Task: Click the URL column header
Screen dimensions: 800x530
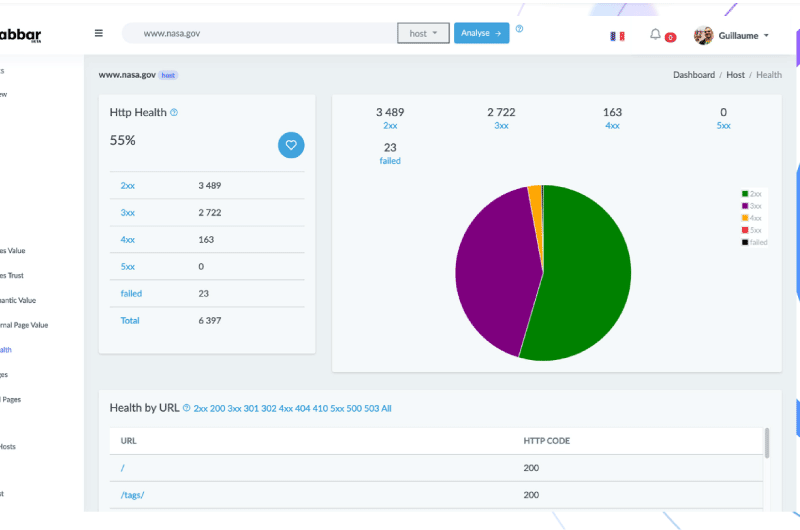Action: [x=129, y=441]
